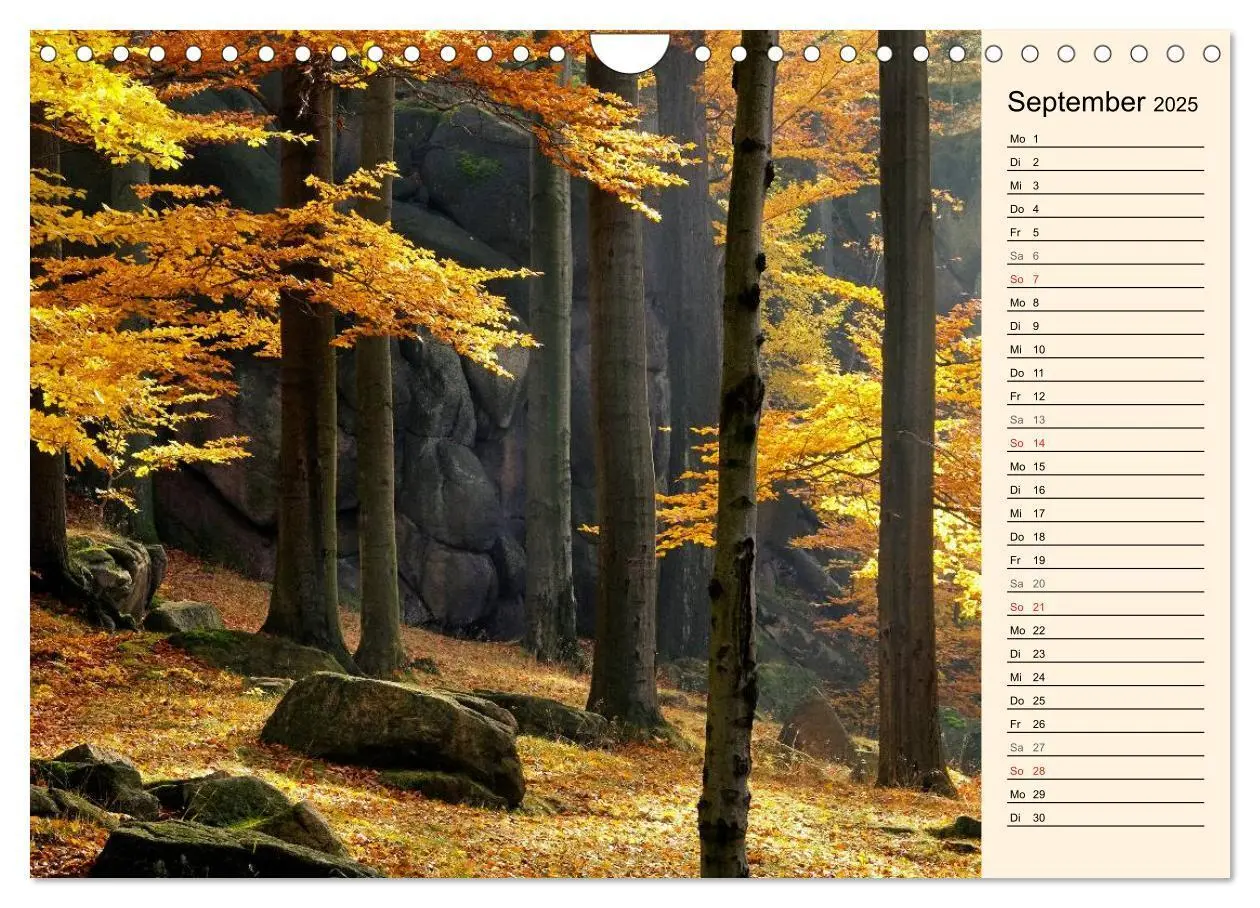Select the red Sunday row So 7
Screen dimensions: 1260x908
1105,279
